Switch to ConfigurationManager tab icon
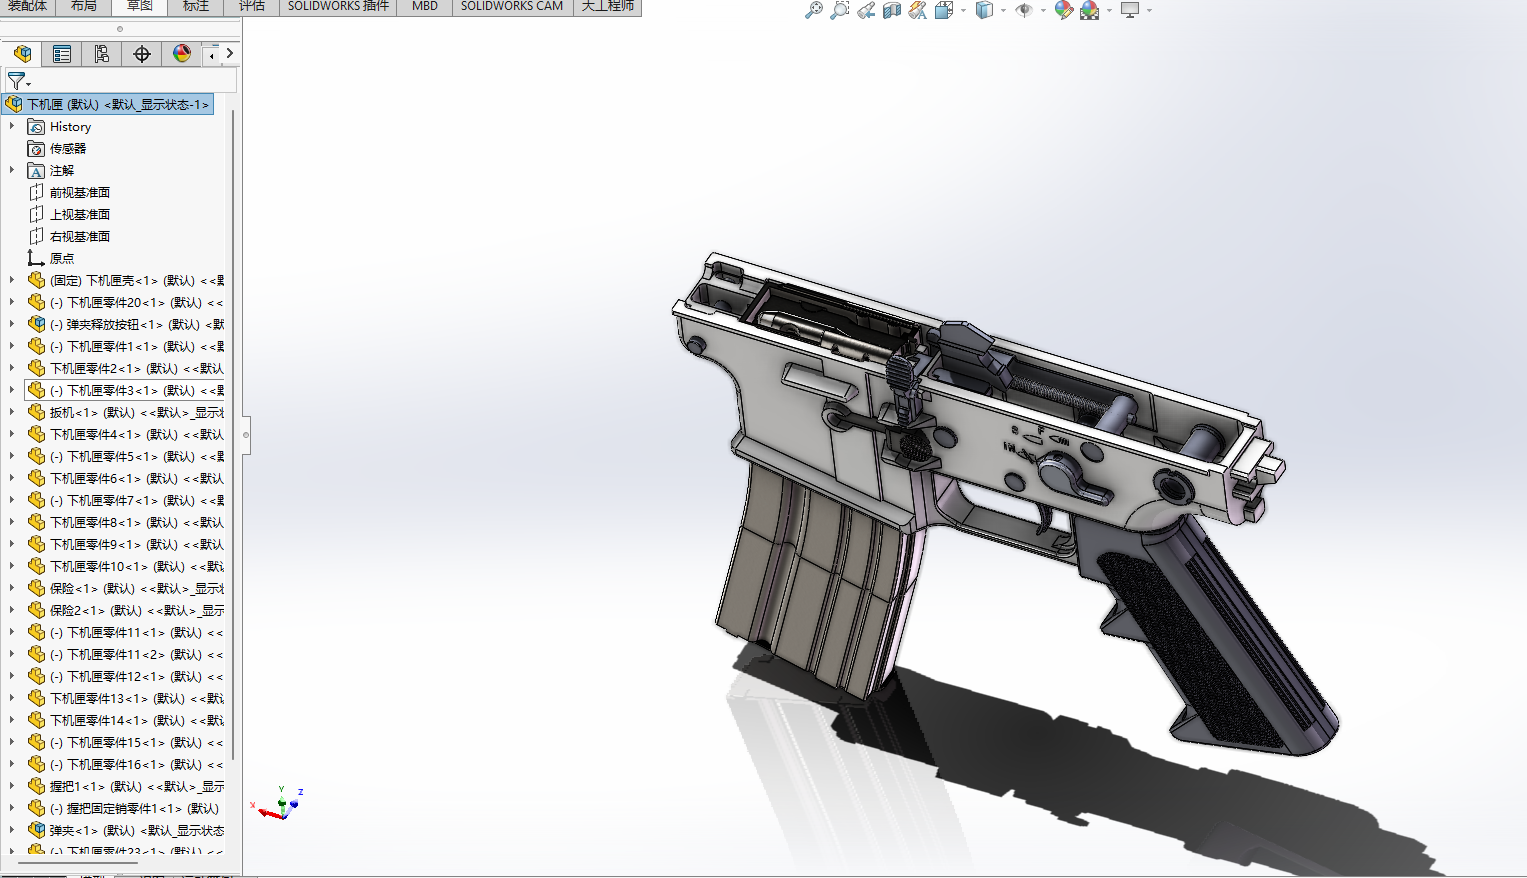Image resolution: width=1527 pixels, height=878 pixels. coord(101,54)
